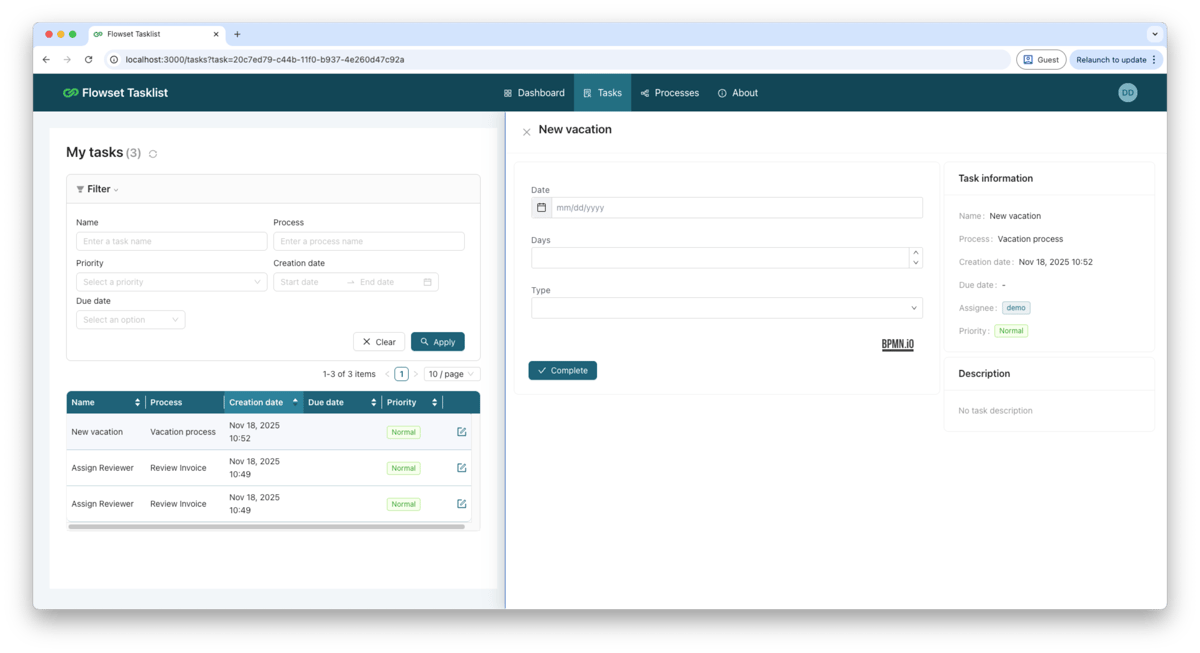Open the DD user avatar menu
Viewport: 1200px width, 653px height.
[1127, 93]
